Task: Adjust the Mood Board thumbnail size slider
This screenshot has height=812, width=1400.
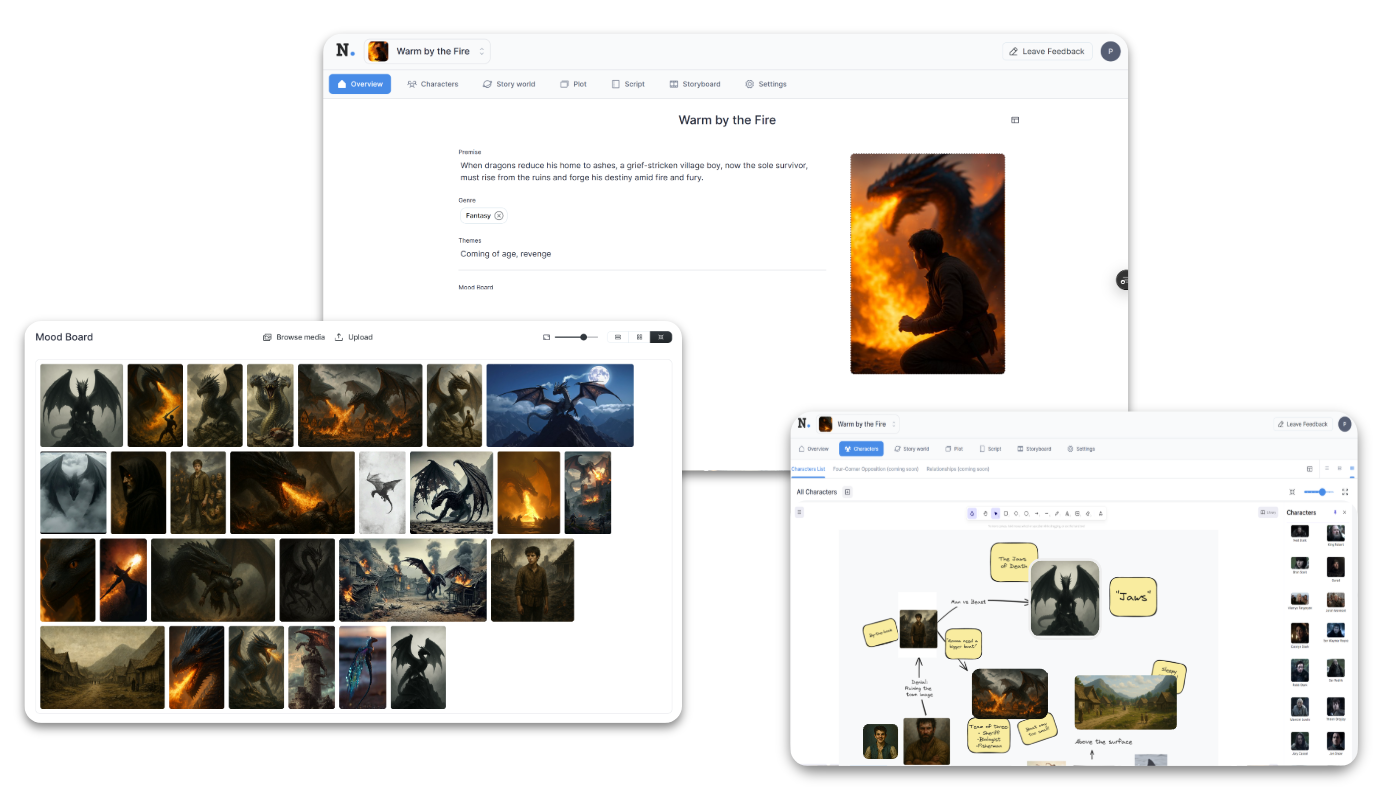Action: (x=582, y=337)
